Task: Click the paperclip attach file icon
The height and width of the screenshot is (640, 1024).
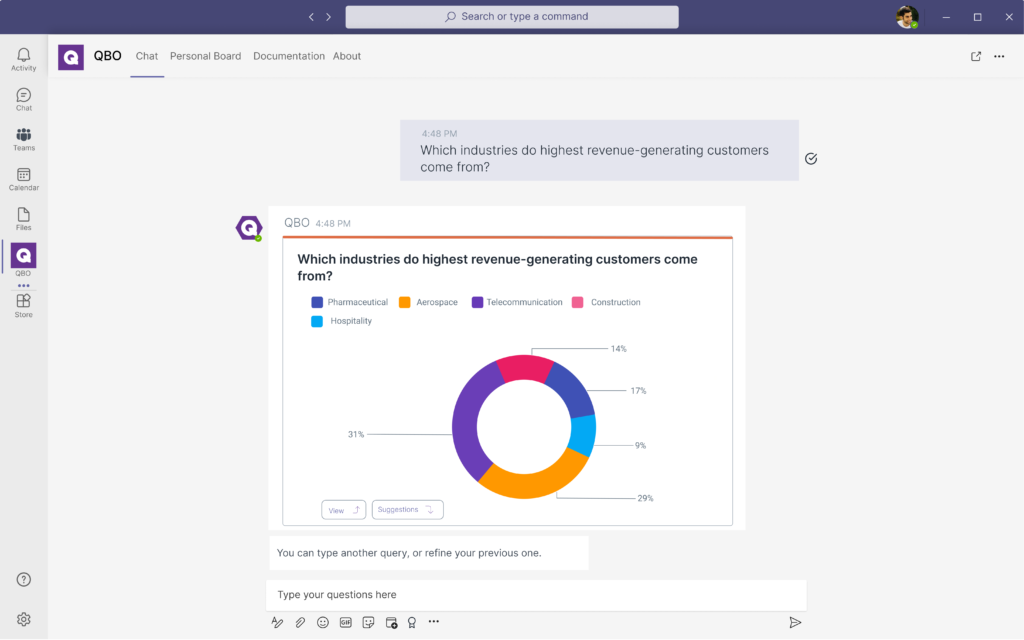Action: tap(300, 622)
